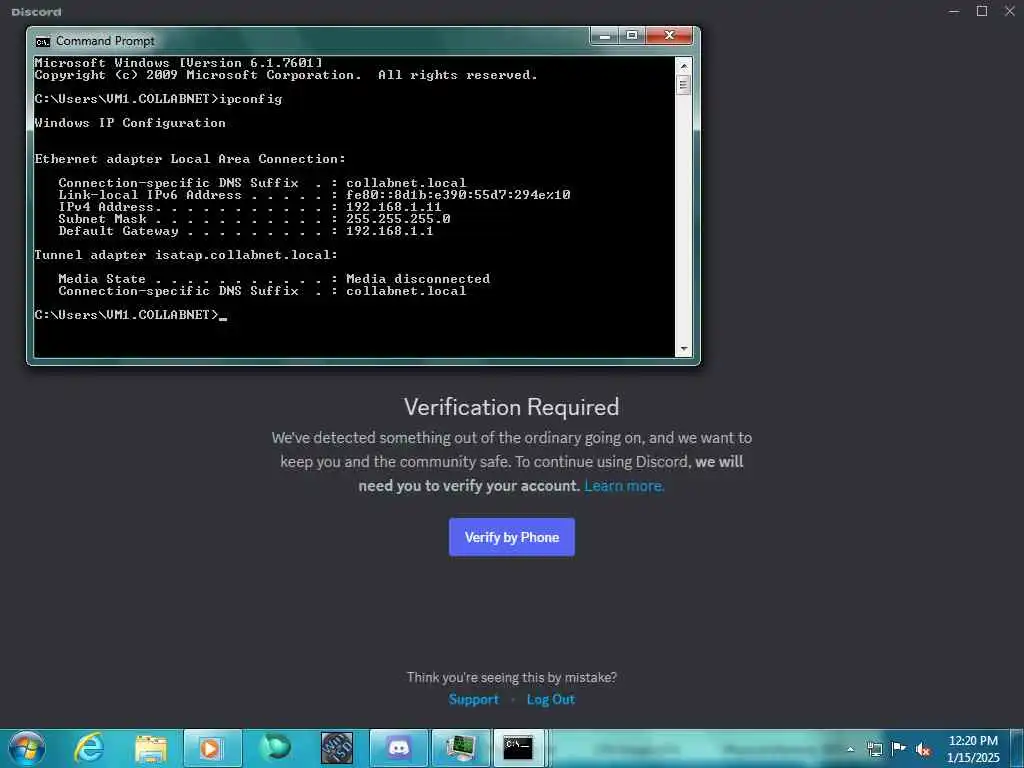This screenshot has height=768, width=1024.
Task: Click the link-local IPv6 address value
Action: click(458, 195)
